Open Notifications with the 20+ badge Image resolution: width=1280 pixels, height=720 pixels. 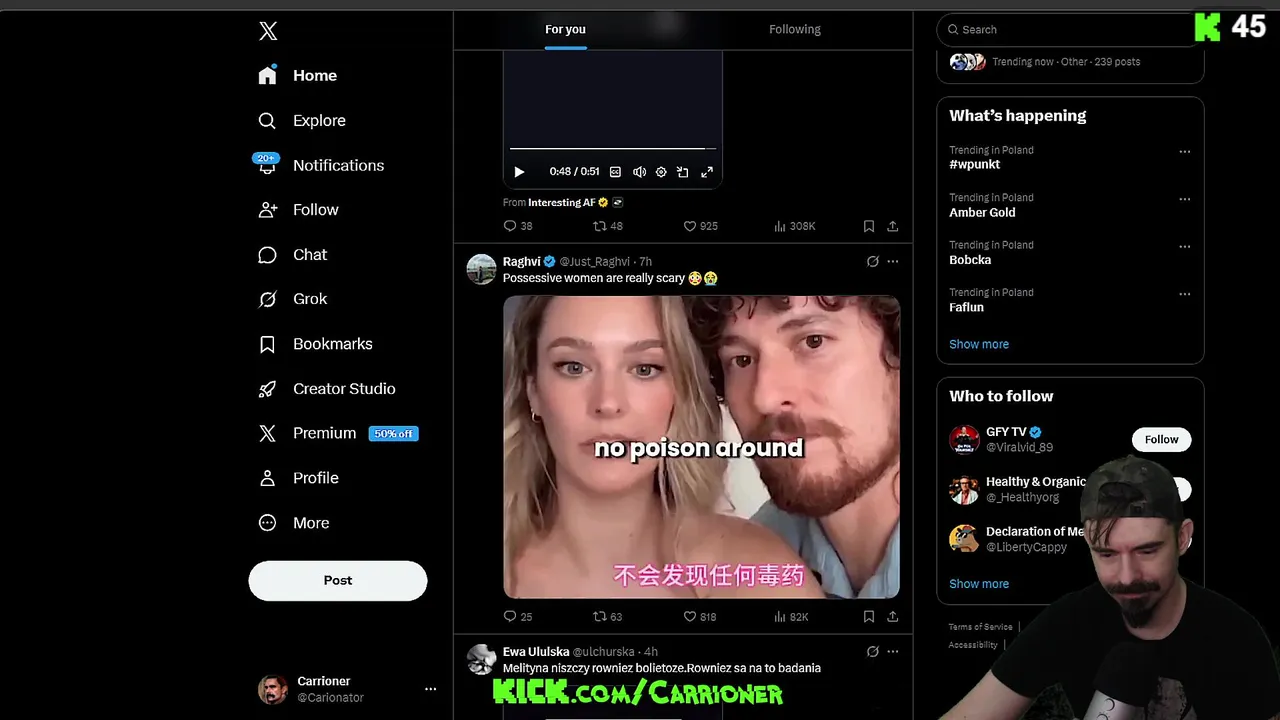click(x=319, y=165)
